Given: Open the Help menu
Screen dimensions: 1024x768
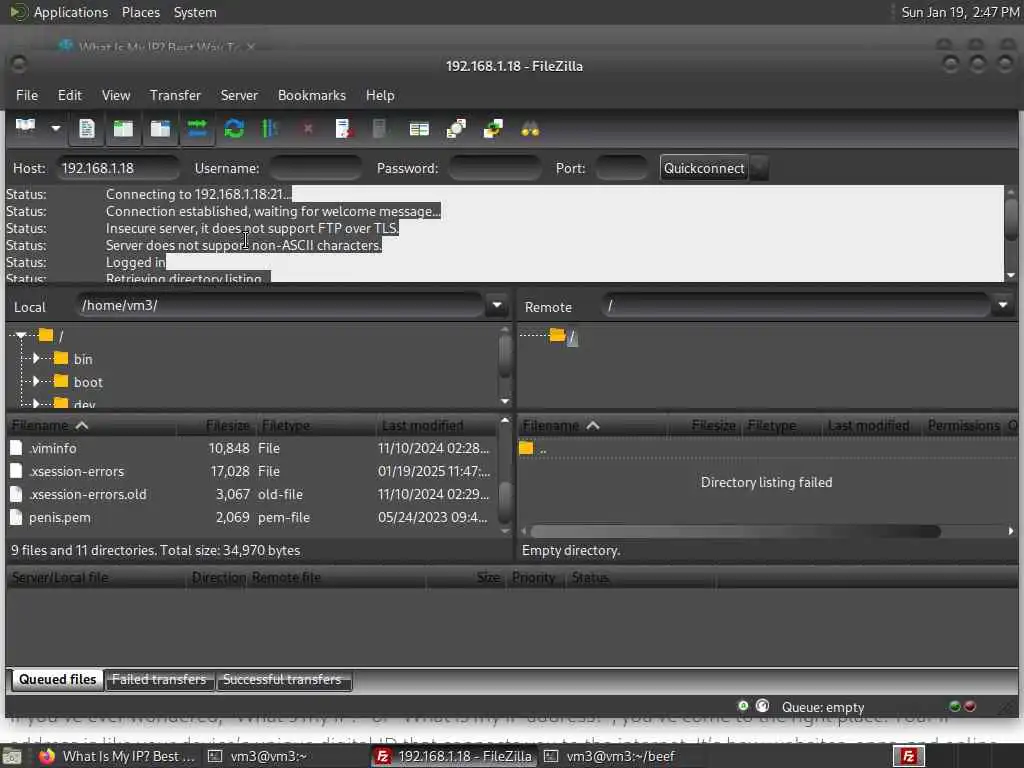Looking at the screenshot, I should [380, 95].
